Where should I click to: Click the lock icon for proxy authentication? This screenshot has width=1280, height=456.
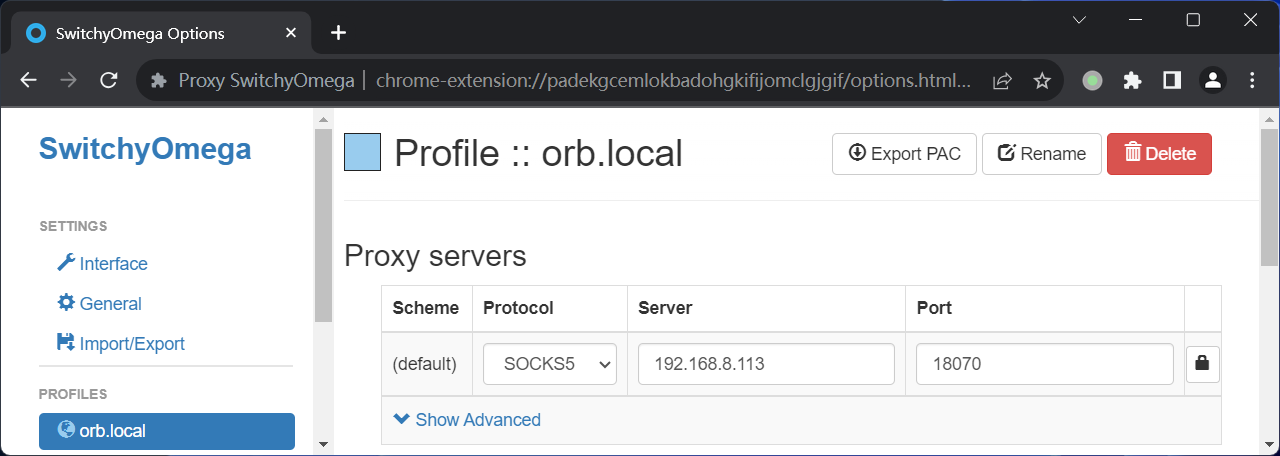1202,365
